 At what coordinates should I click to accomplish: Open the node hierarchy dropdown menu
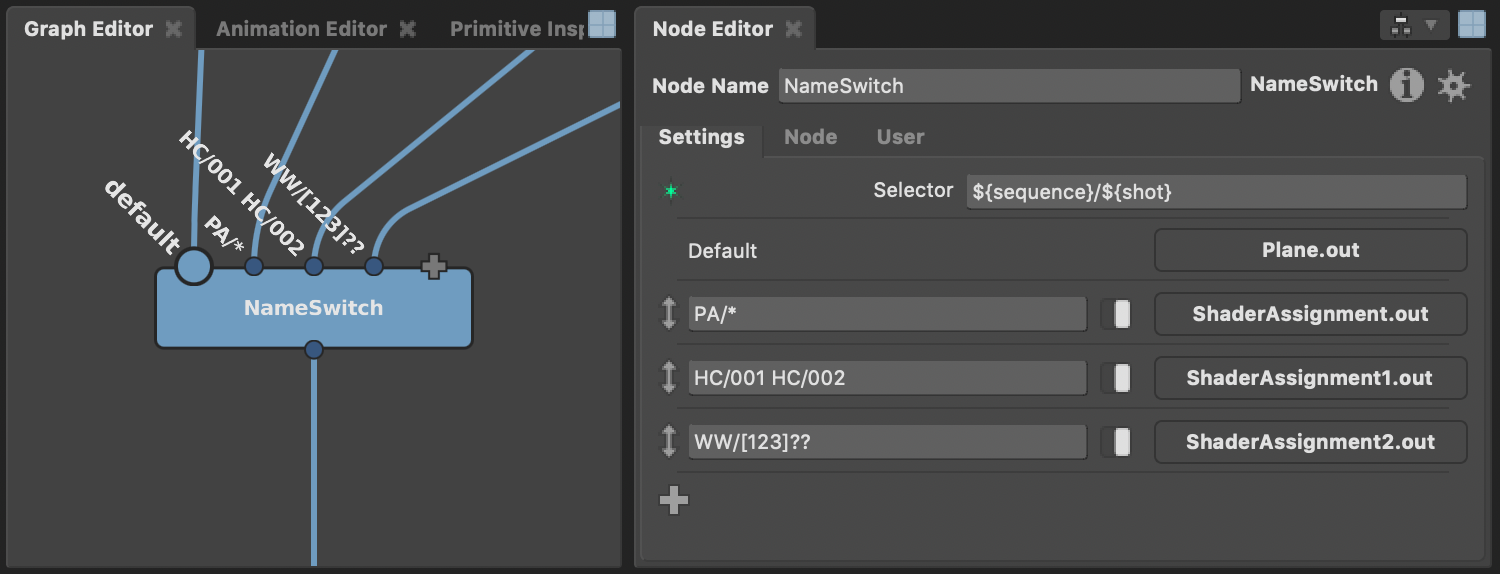coord(1414,25)
